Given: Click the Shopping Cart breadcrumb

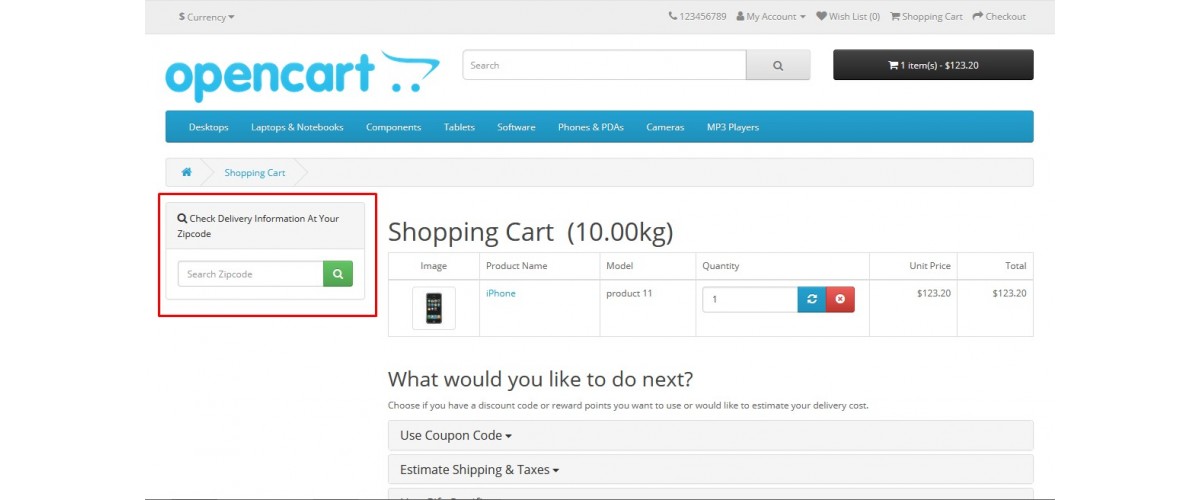Looking at the screenshot, I should (x=254, y=173).
